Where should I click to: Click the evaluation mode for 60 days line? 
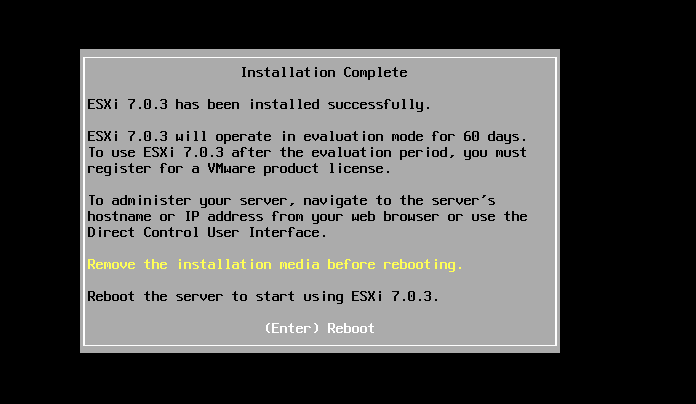[307, 136]
